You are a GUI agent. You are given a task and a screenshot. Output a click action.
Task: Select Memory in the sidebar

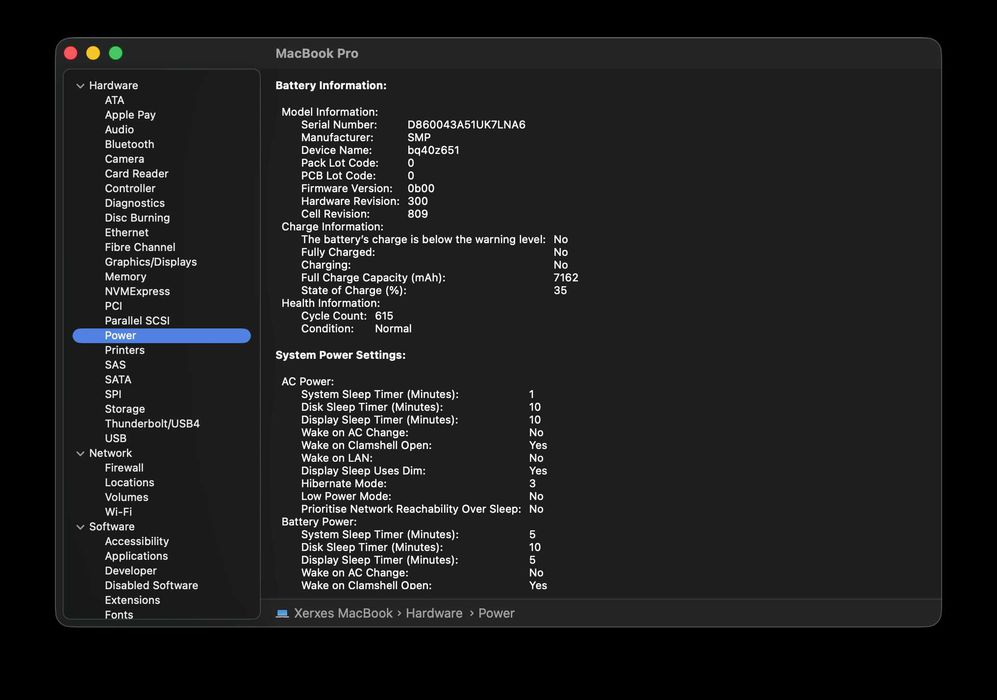pos(126,277)
